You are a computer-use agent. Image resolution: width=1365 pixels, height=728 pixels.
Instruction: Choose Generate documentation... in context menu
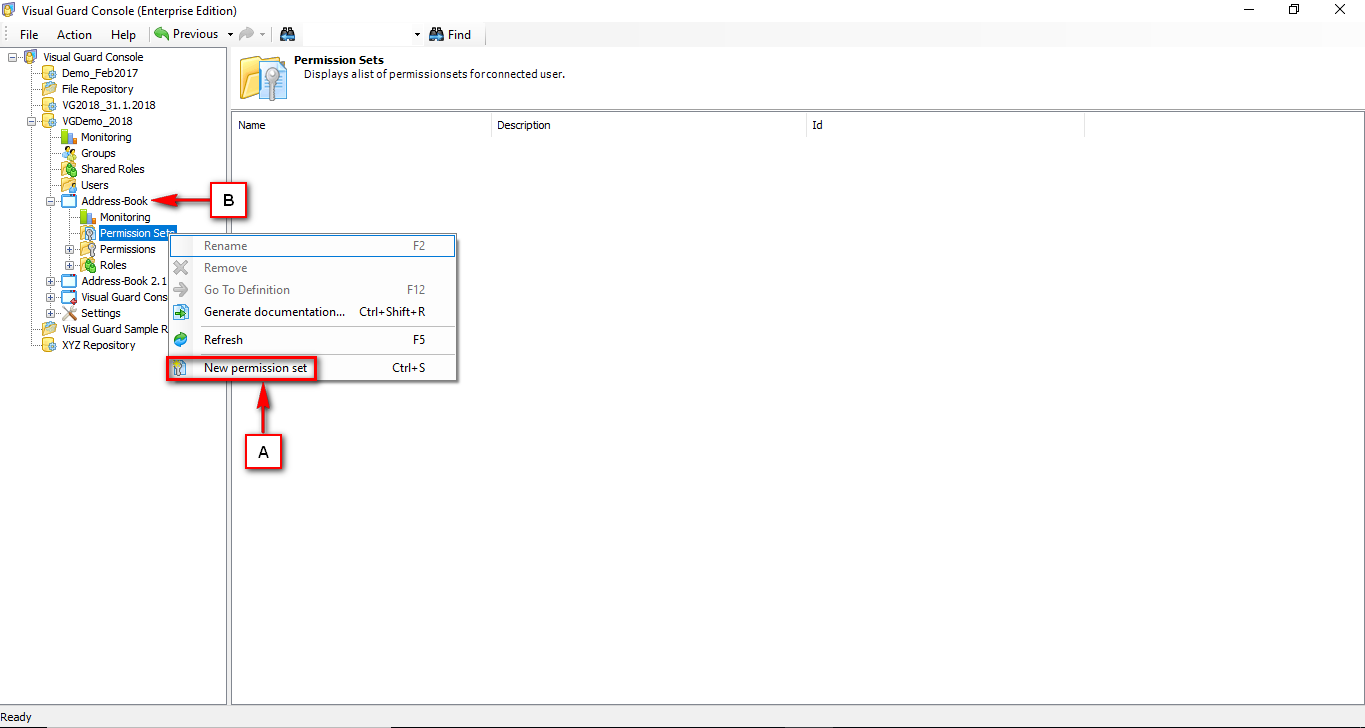pos(312,312)
